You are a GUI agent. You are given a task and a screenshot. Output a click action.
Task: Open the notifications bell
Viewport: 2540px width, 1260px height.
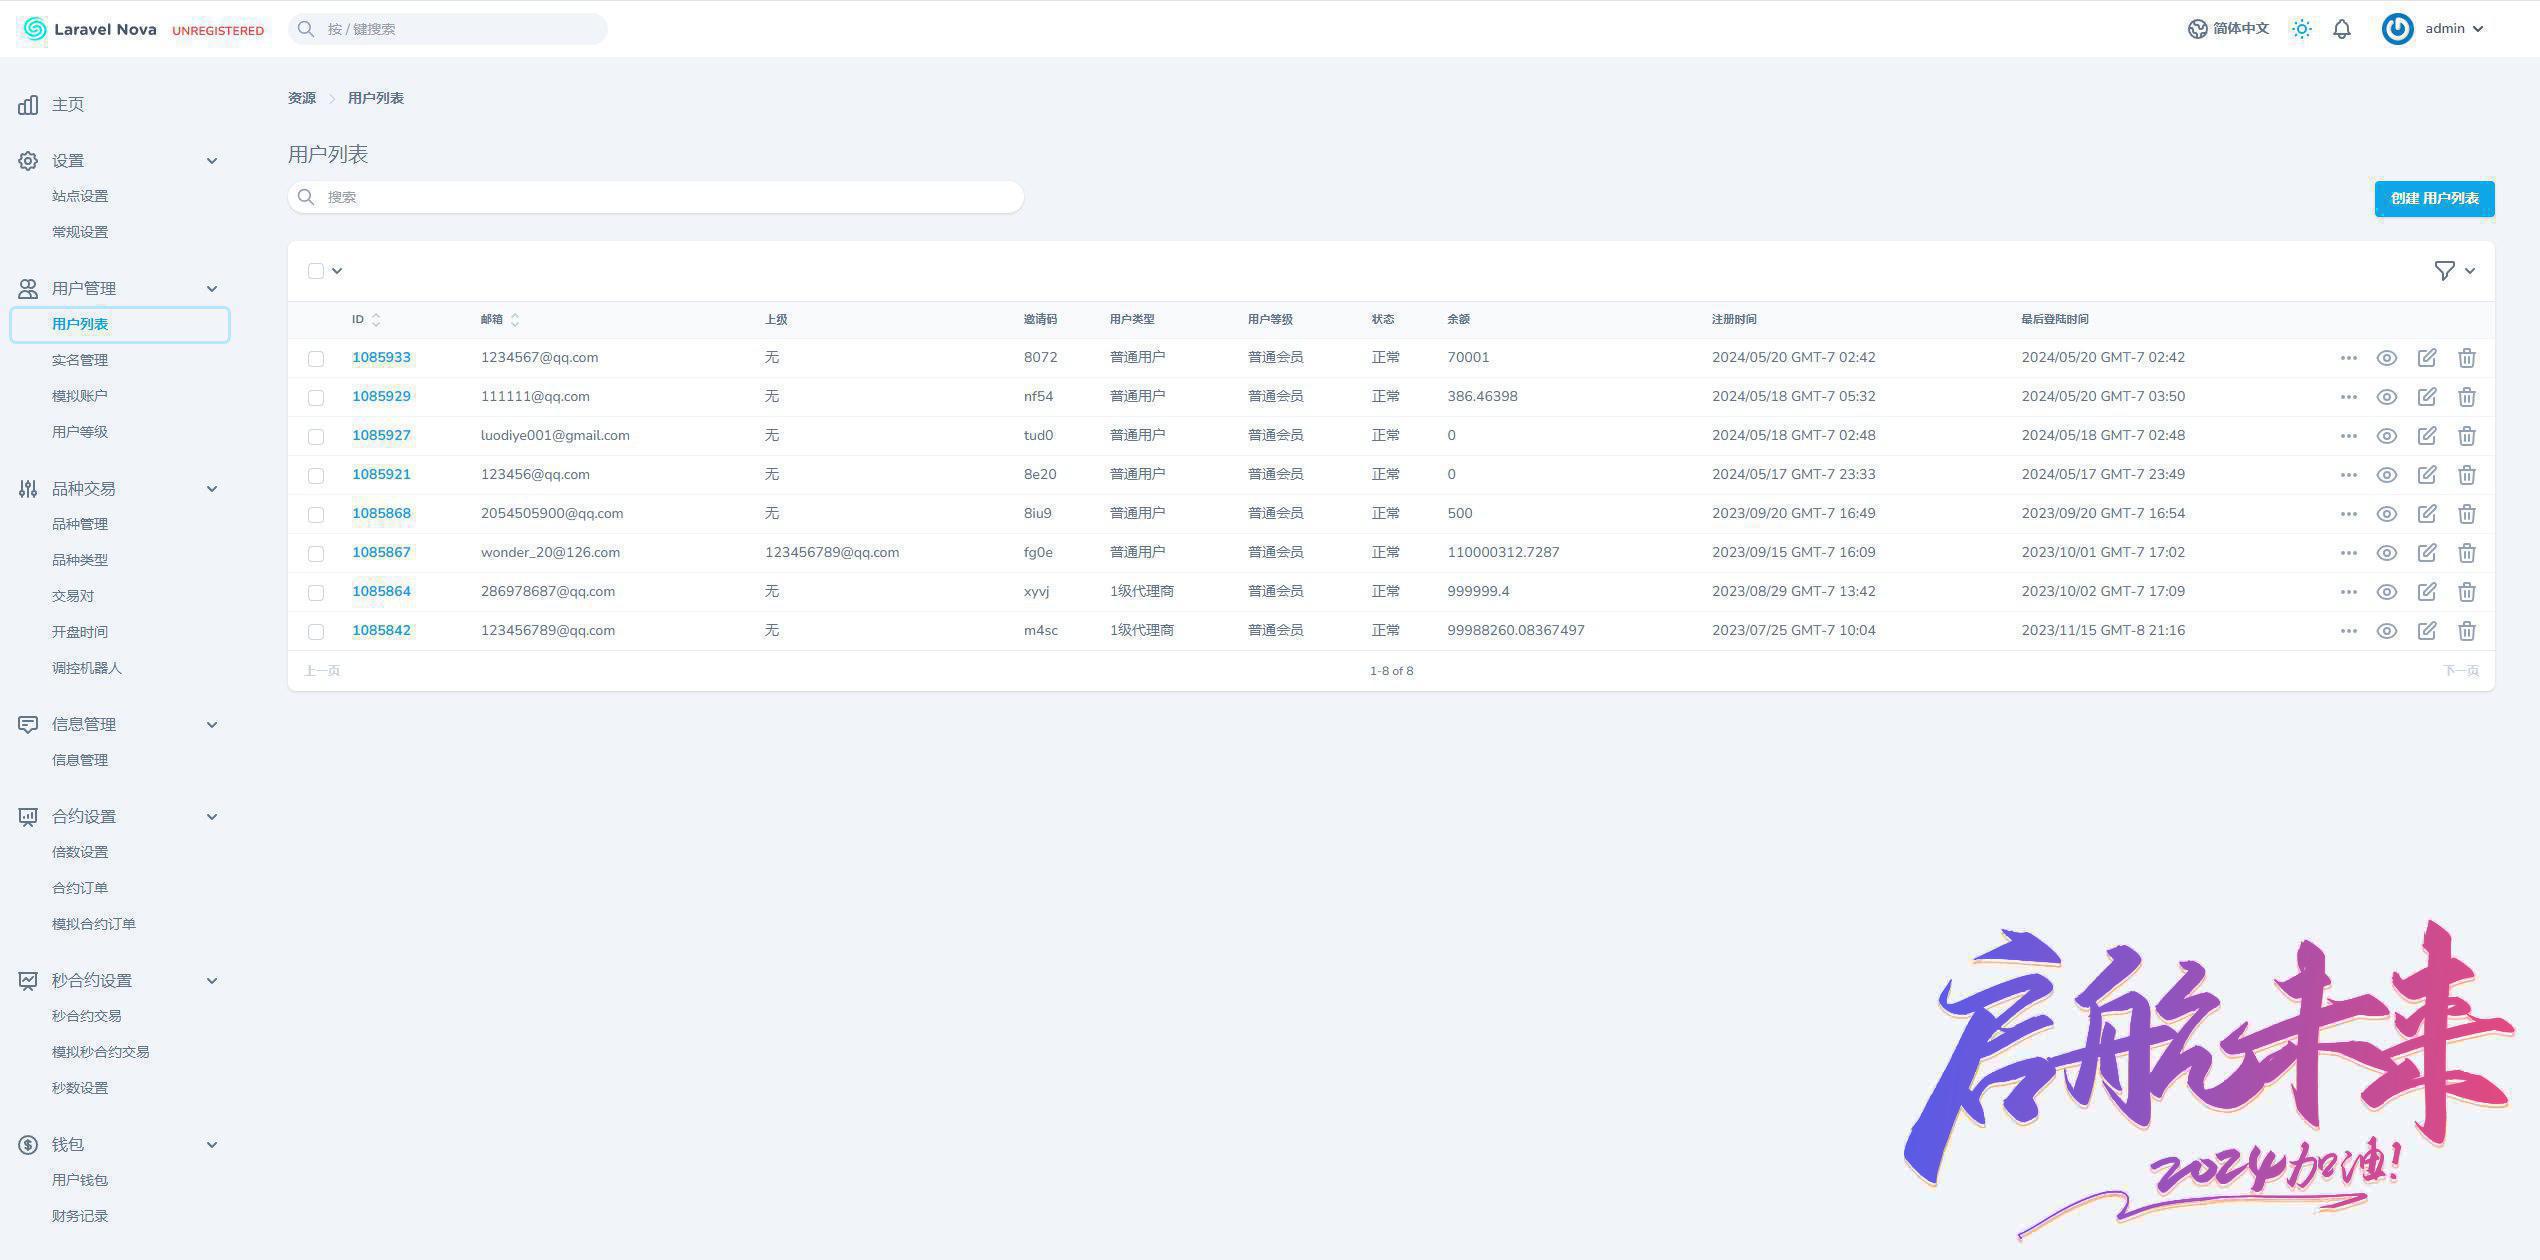pyautogui.click(x=2342, y=29)
